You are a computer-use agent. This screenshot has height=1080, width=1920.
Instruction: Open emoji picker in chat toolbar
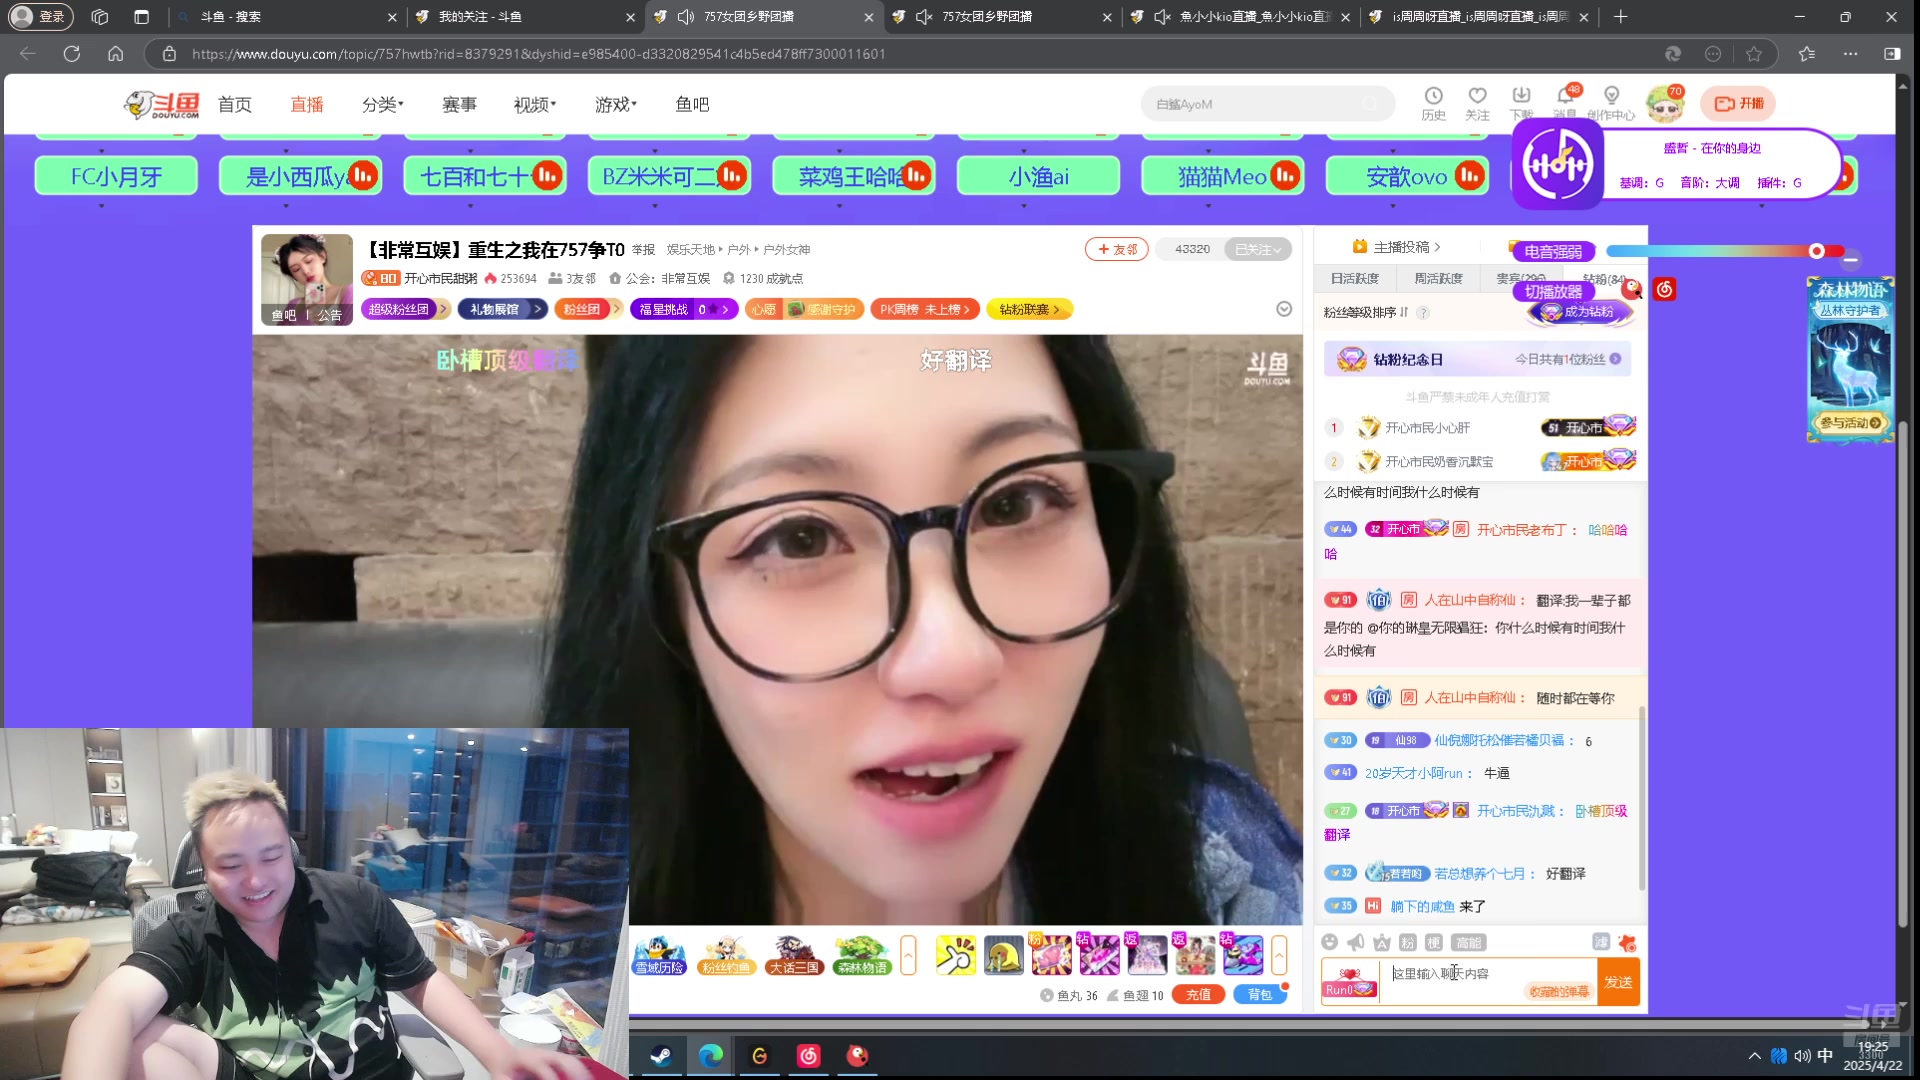point(1329,942)
